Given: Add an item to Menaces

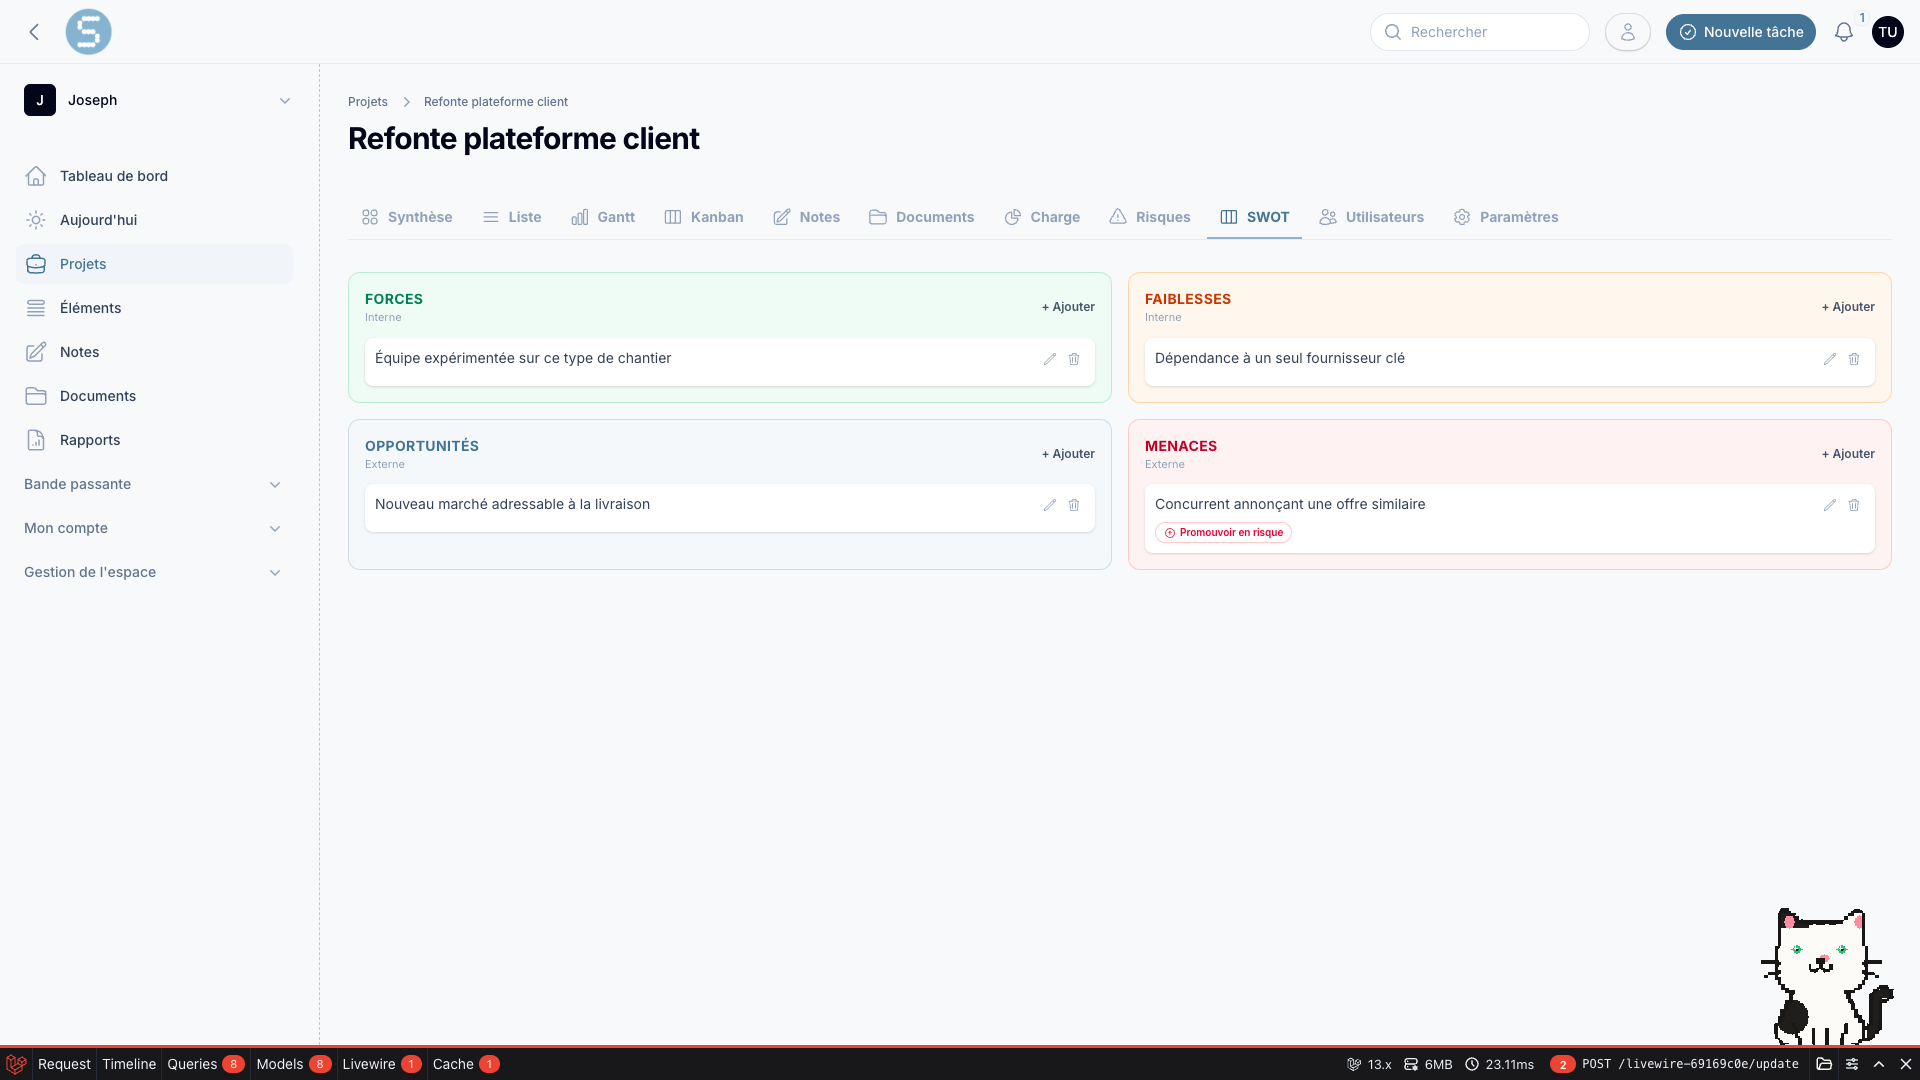Looking at the screenshot, I should tap(1848, 454).
